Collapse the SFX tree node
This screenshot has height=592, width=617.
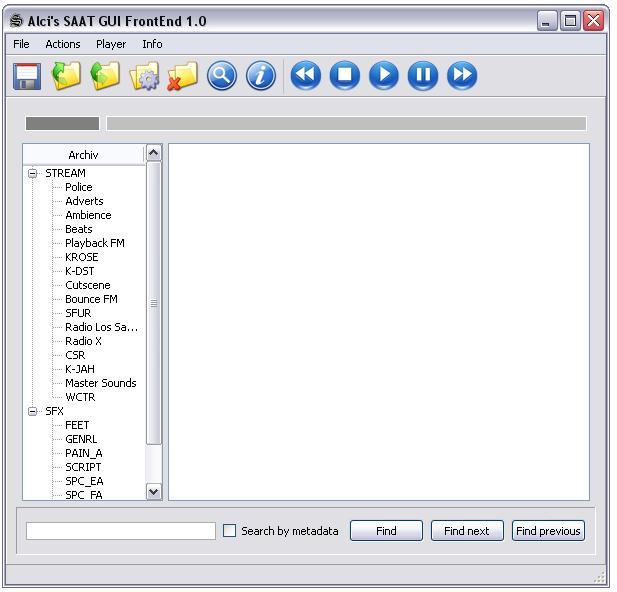pyautogui.click(x=33, y=411)
